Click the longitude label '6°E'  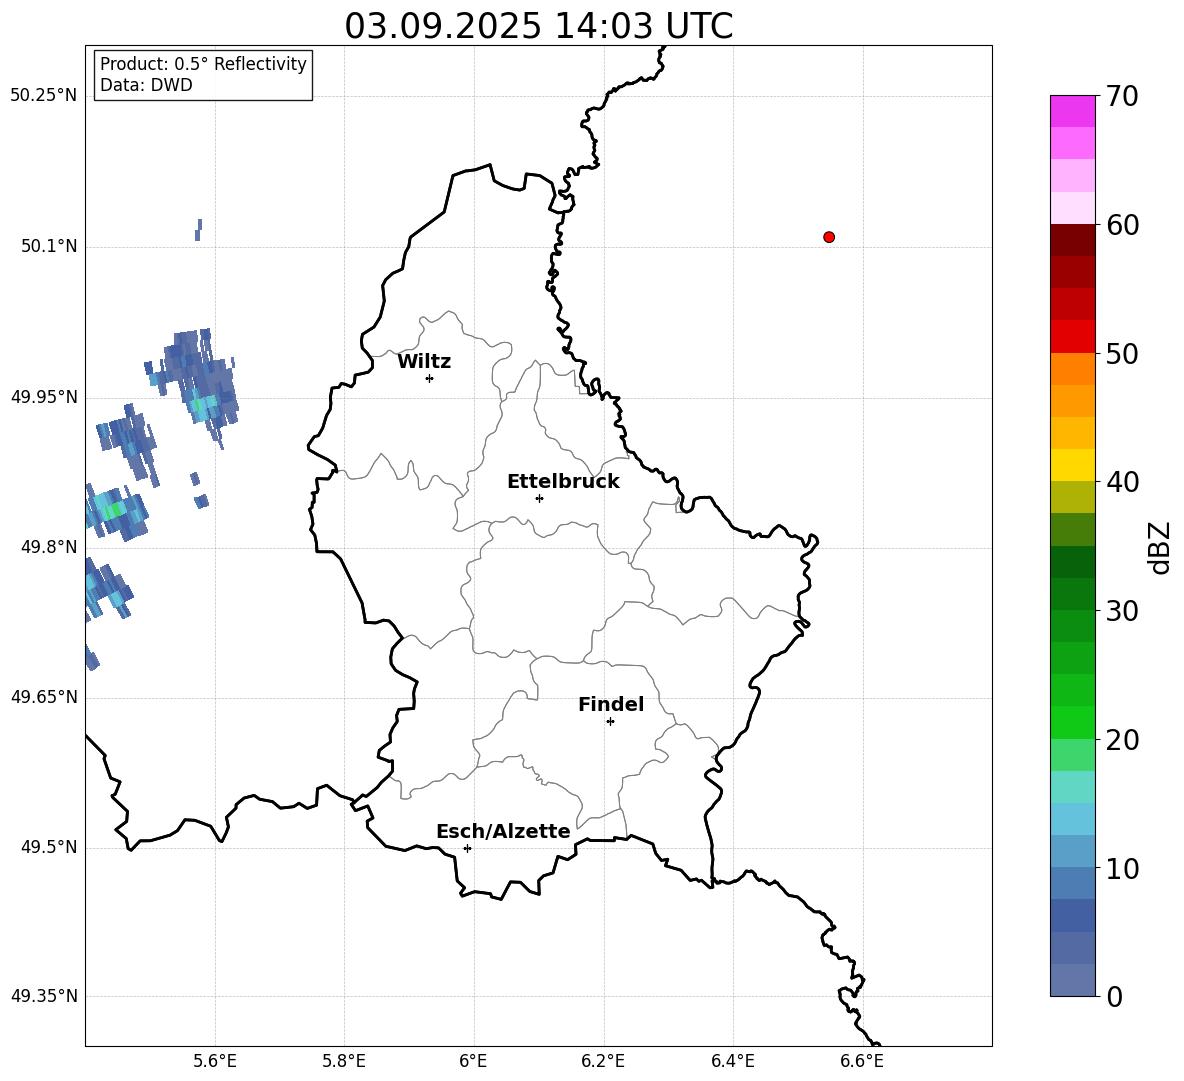(x=473, y=1061)
